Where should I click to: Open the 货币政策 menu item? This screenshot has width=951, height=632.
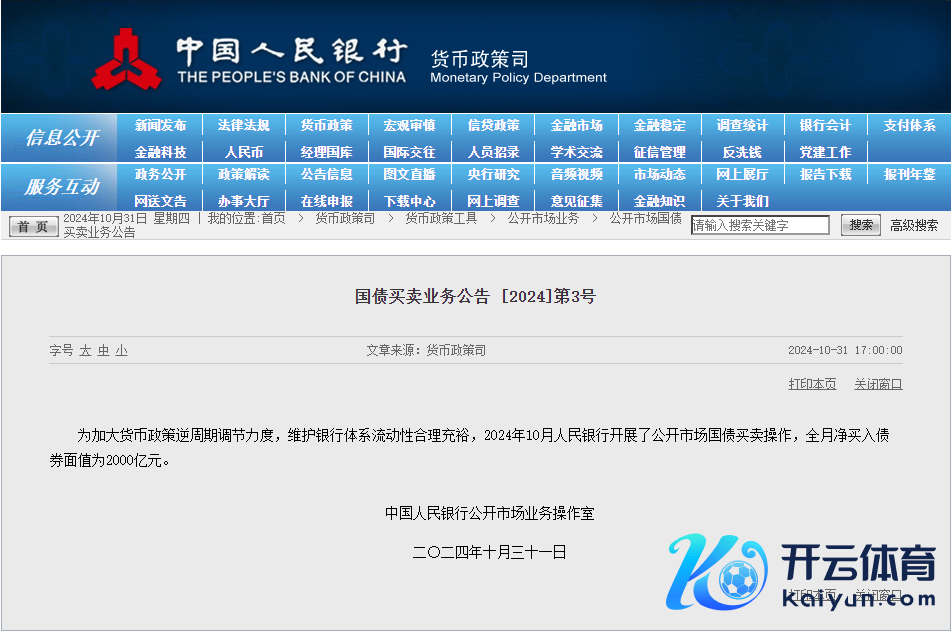coord(326,126)
